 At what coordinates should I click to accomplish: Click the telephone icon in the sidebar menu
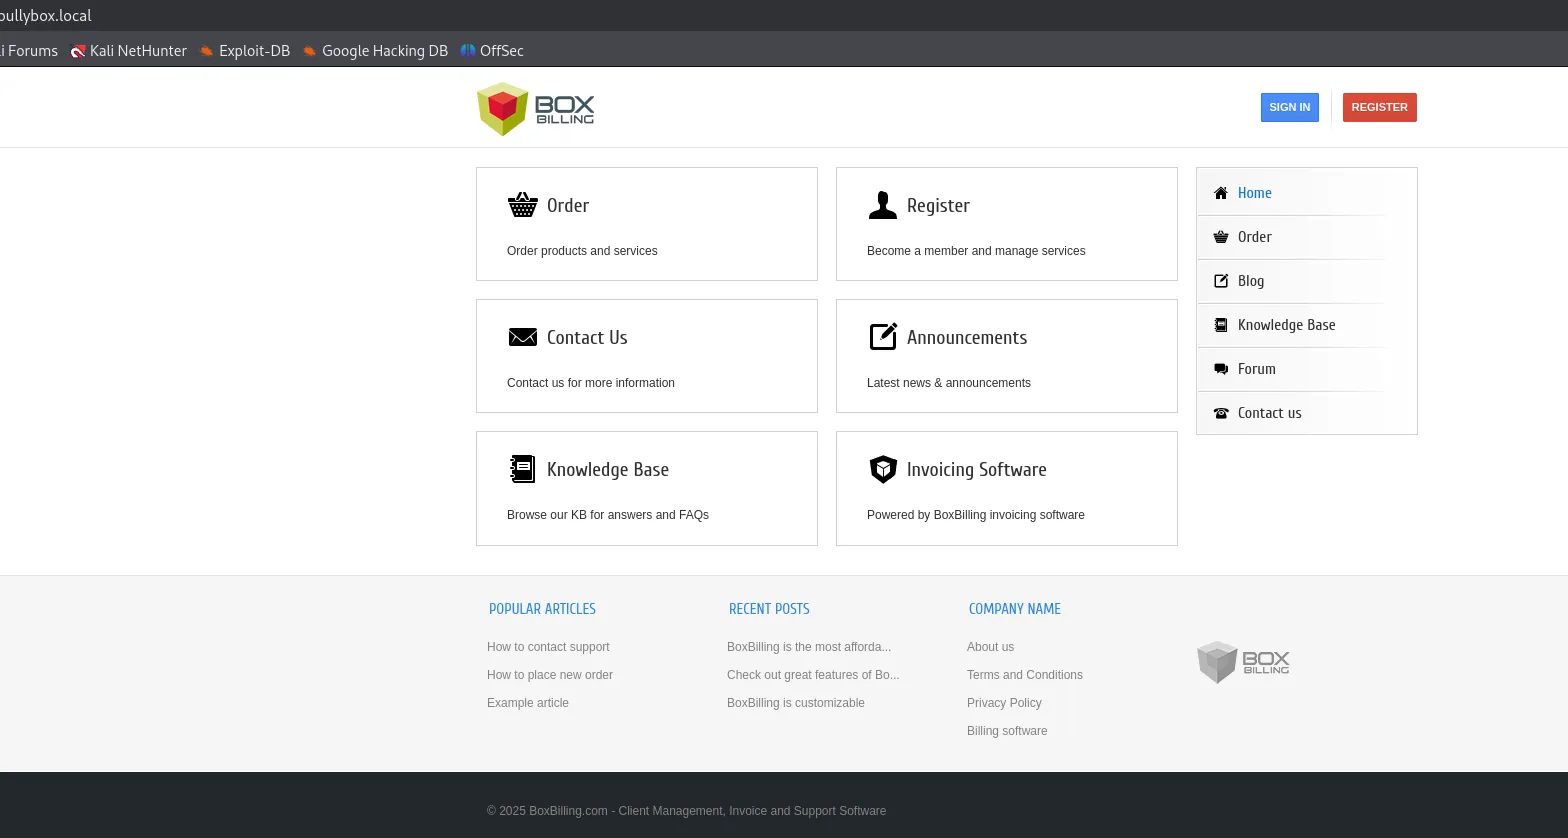(1220, 413)
